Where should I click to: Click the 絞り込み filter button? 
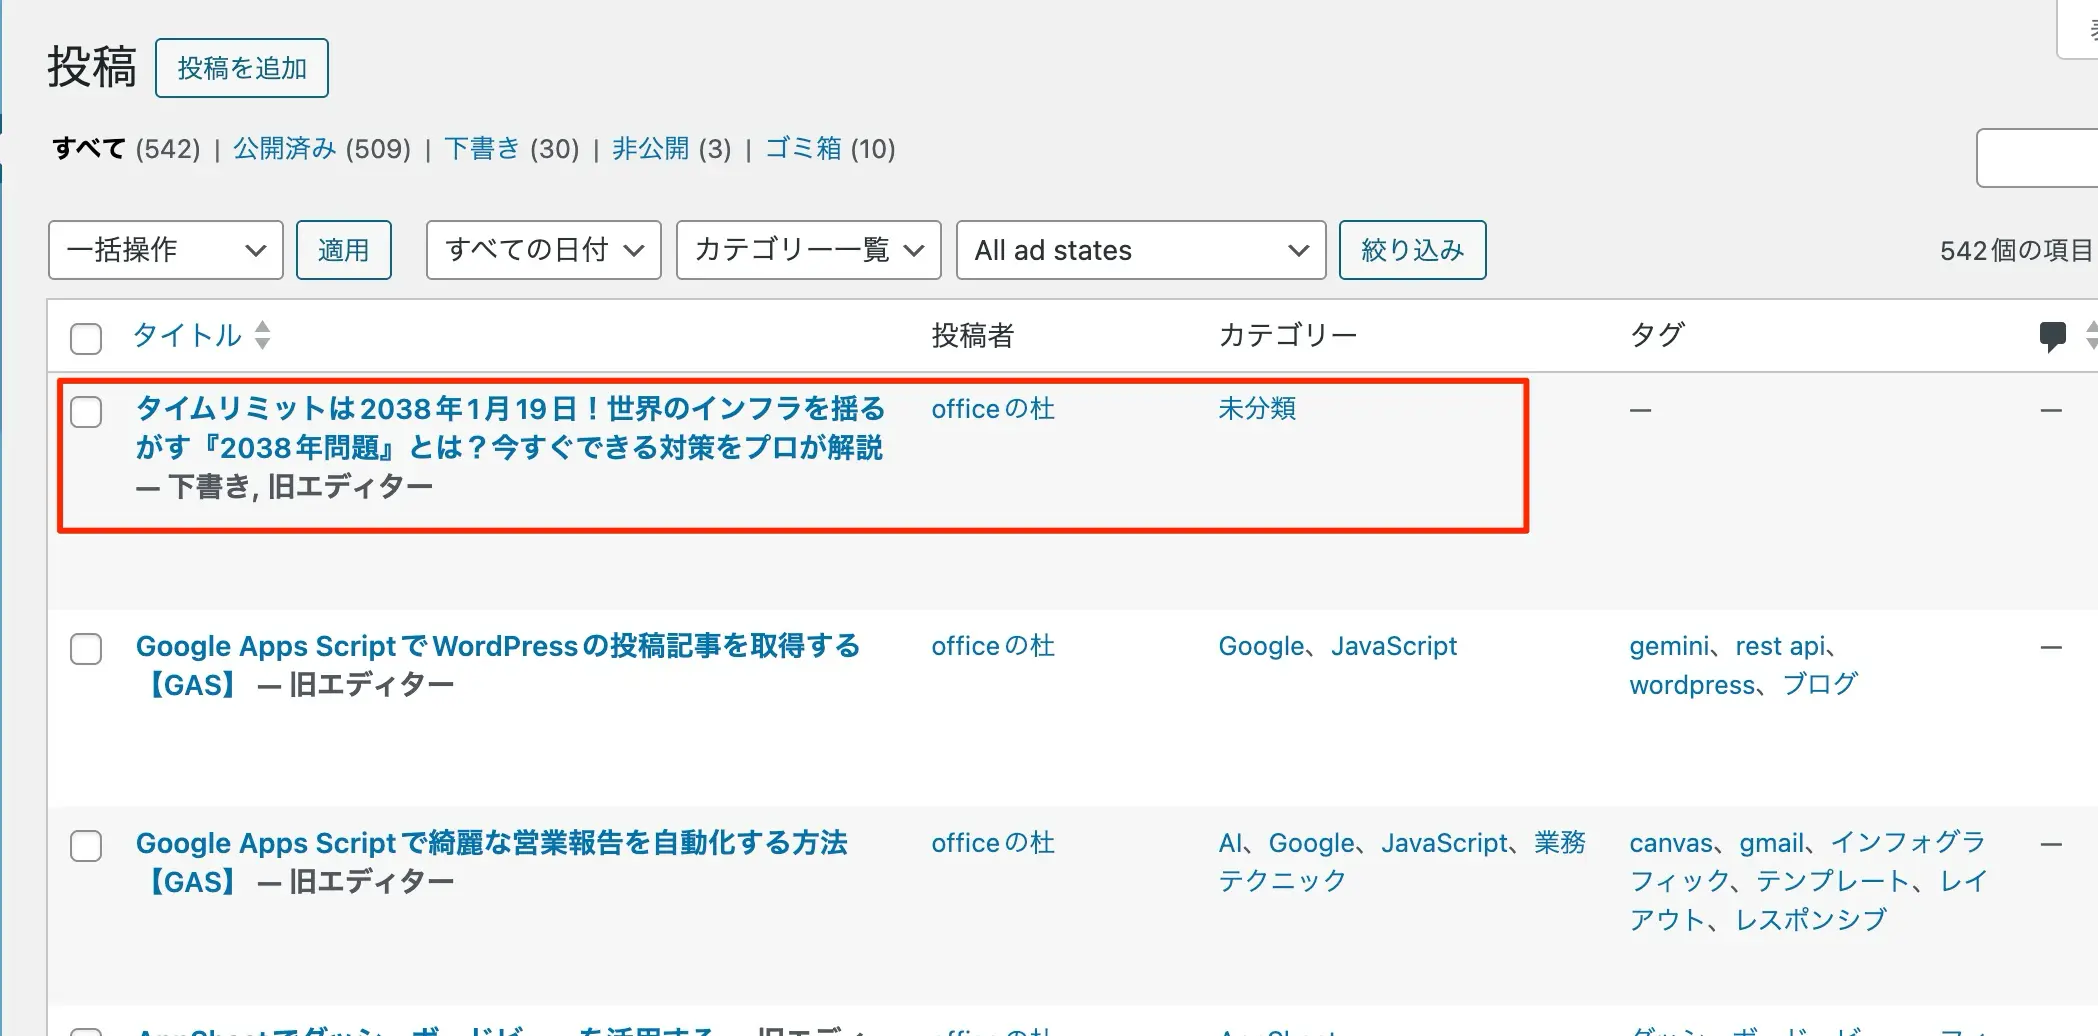(x=1413, y=250)
